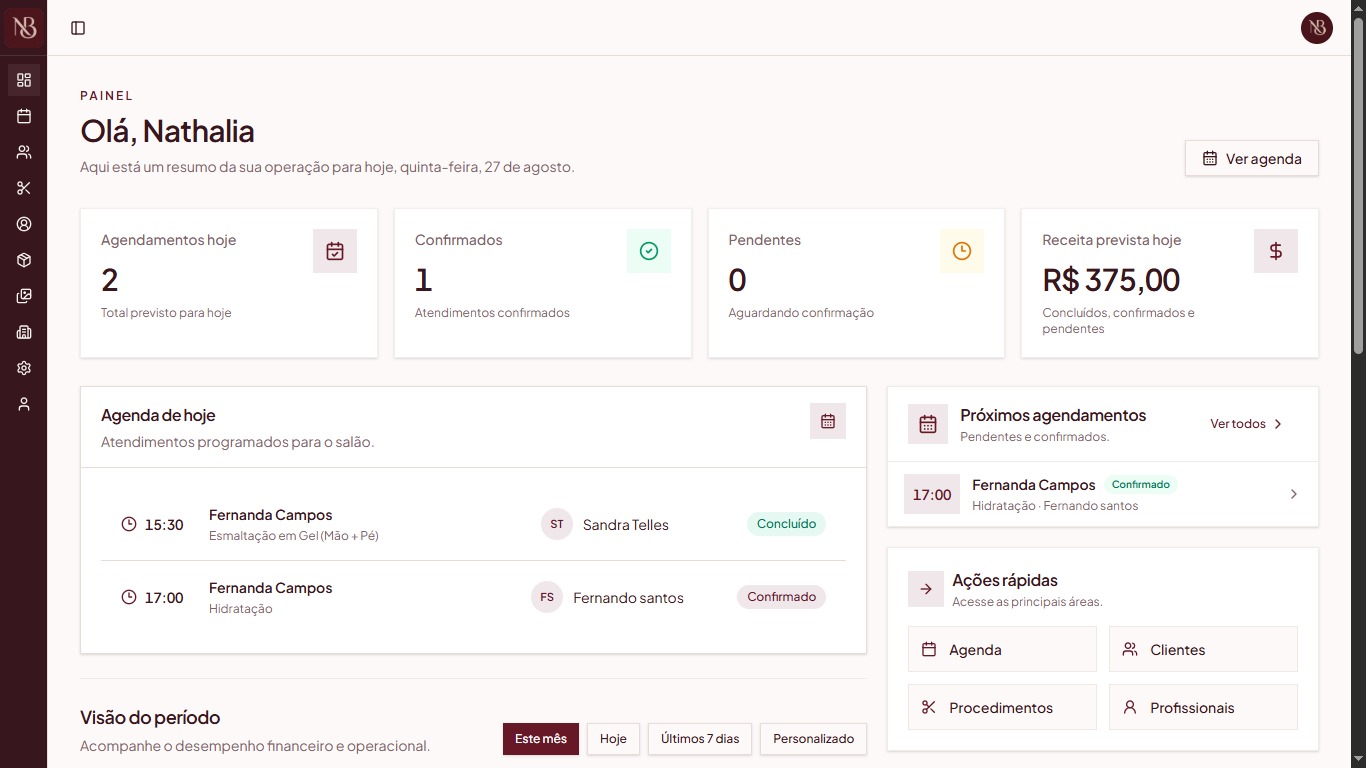Select the Personalizado period filter
Screen dimensions: 1366x768
pos(814,739)
